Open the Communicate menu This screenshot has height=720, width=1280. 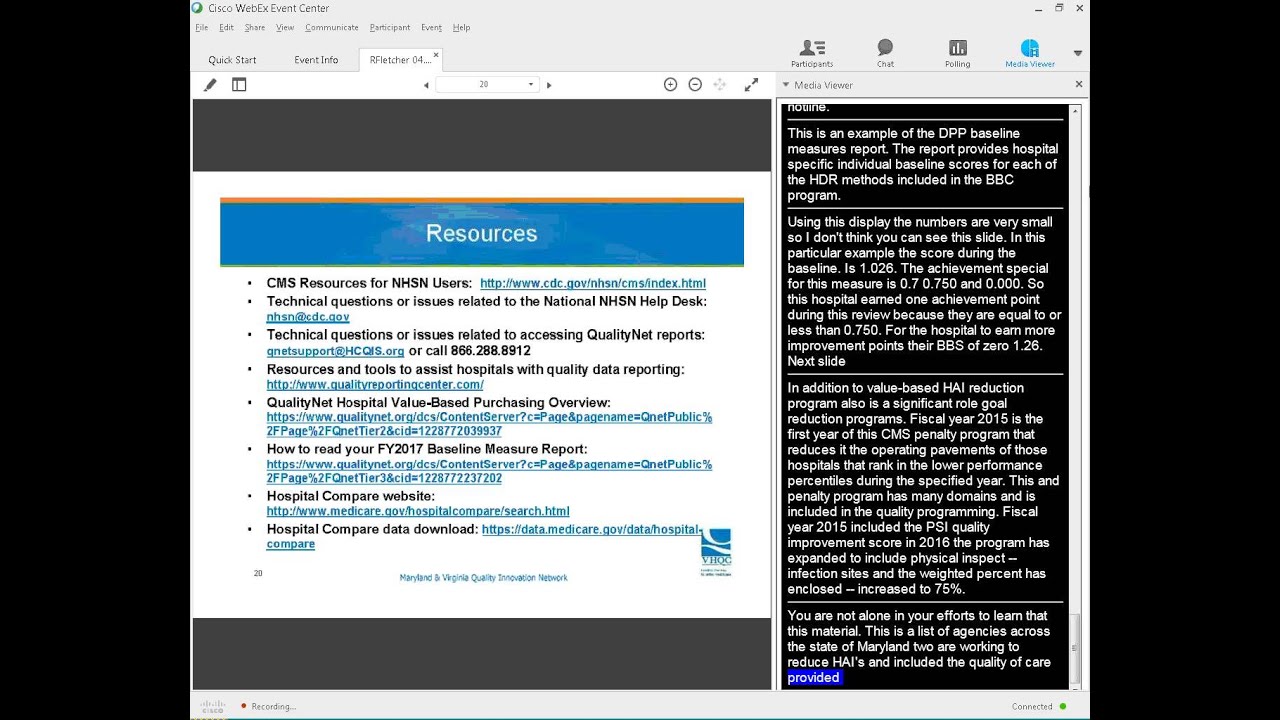point(332,27)
